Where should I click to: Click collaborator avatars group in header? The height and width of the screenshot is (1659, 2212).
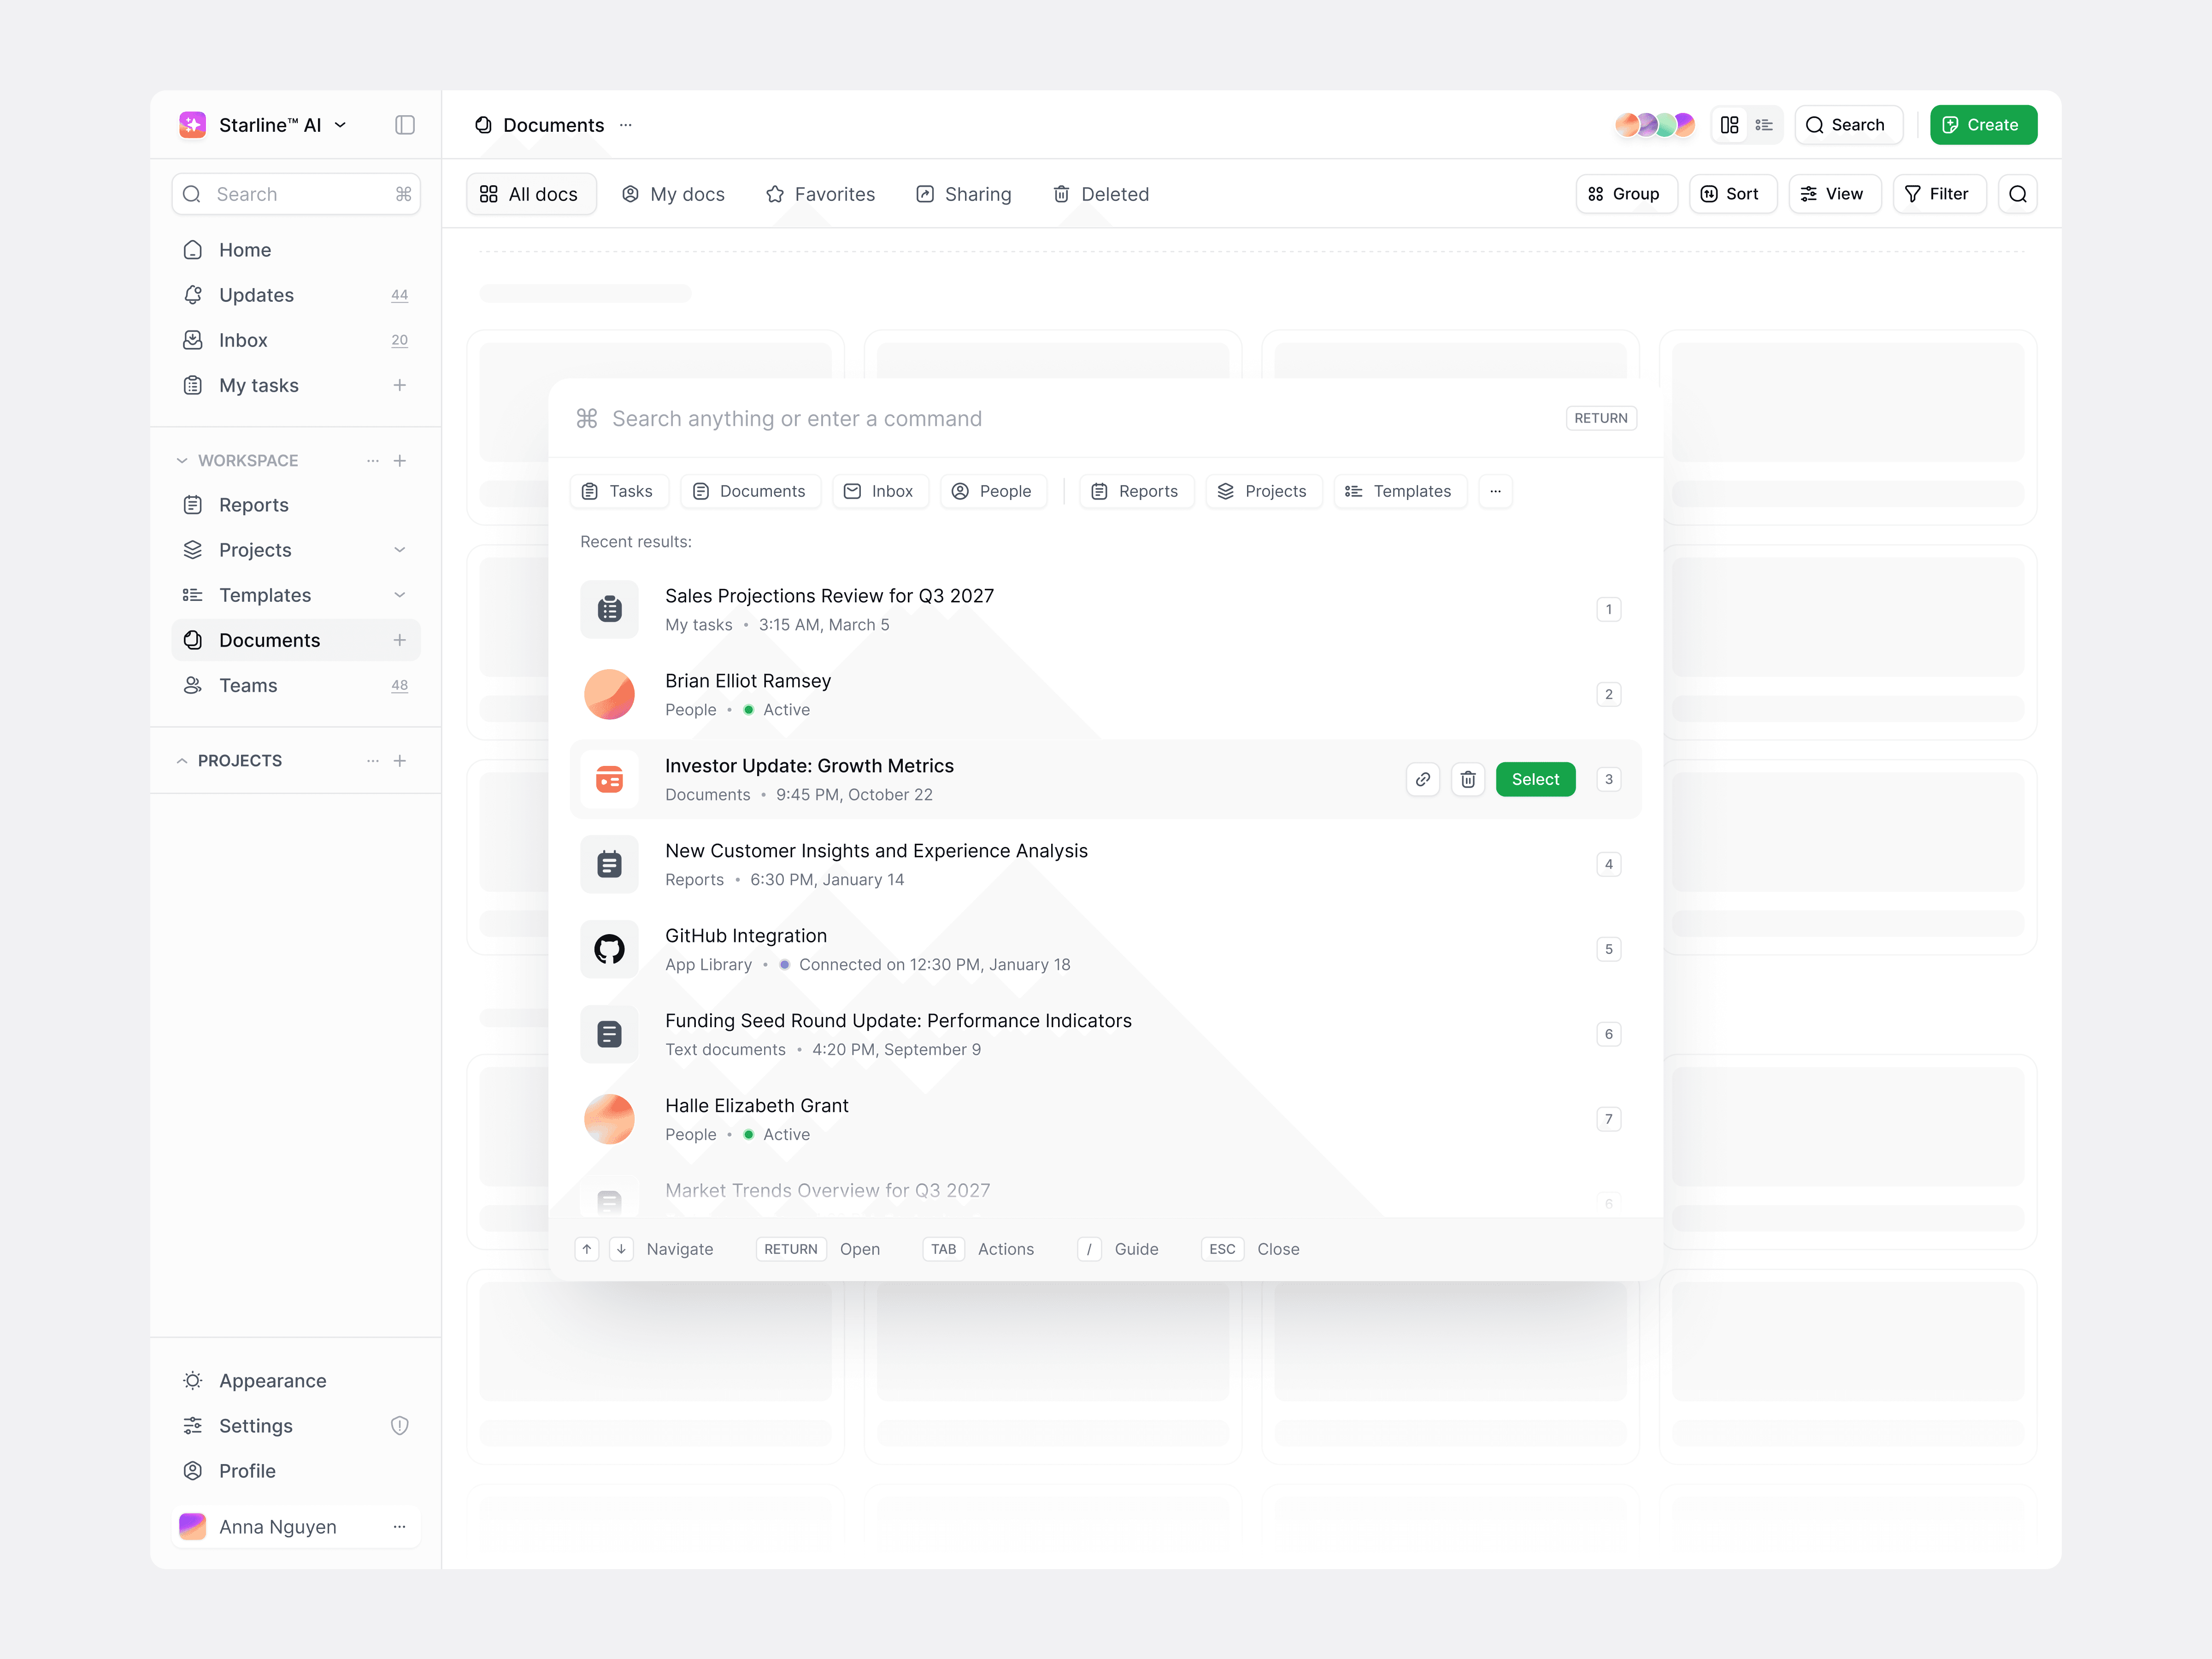click(1654, 125)
